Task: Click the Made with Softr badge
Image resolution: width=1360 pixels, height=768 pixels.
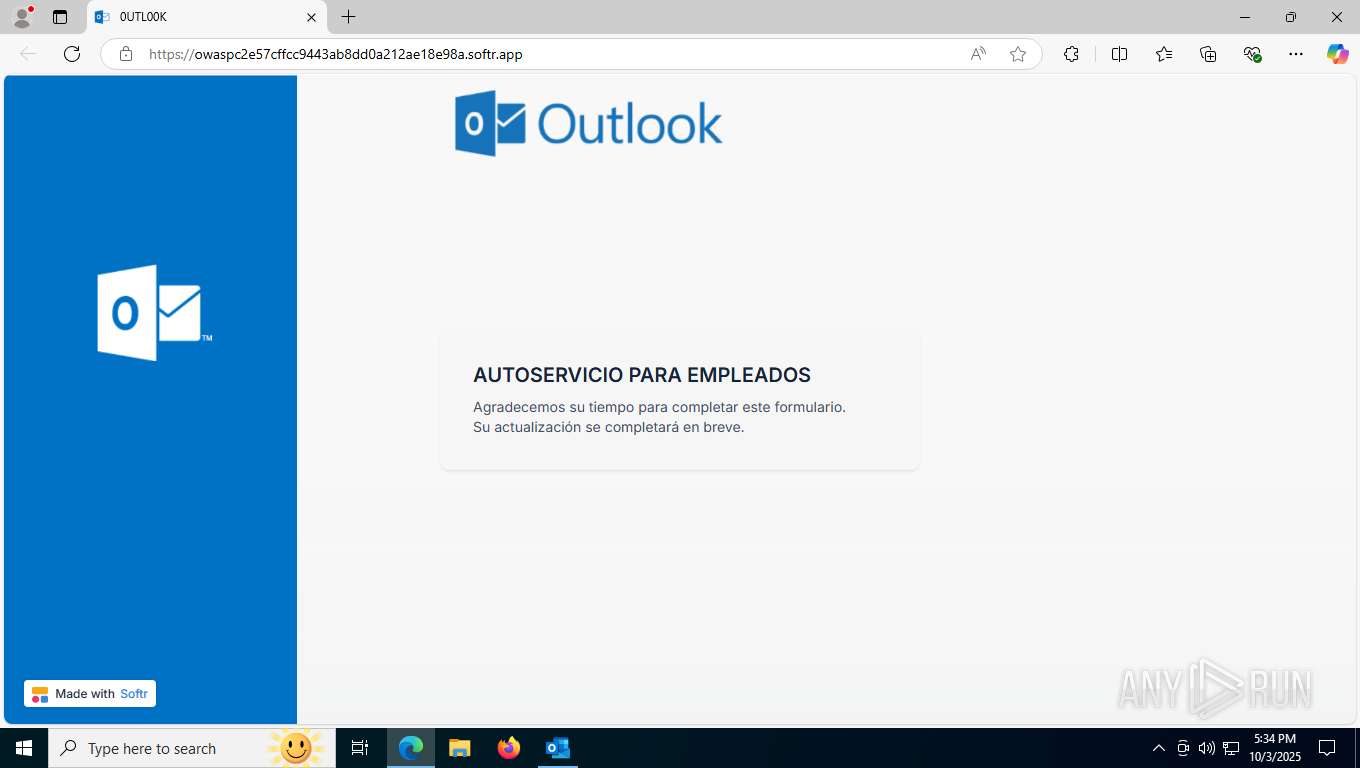Action: [90, 694]
